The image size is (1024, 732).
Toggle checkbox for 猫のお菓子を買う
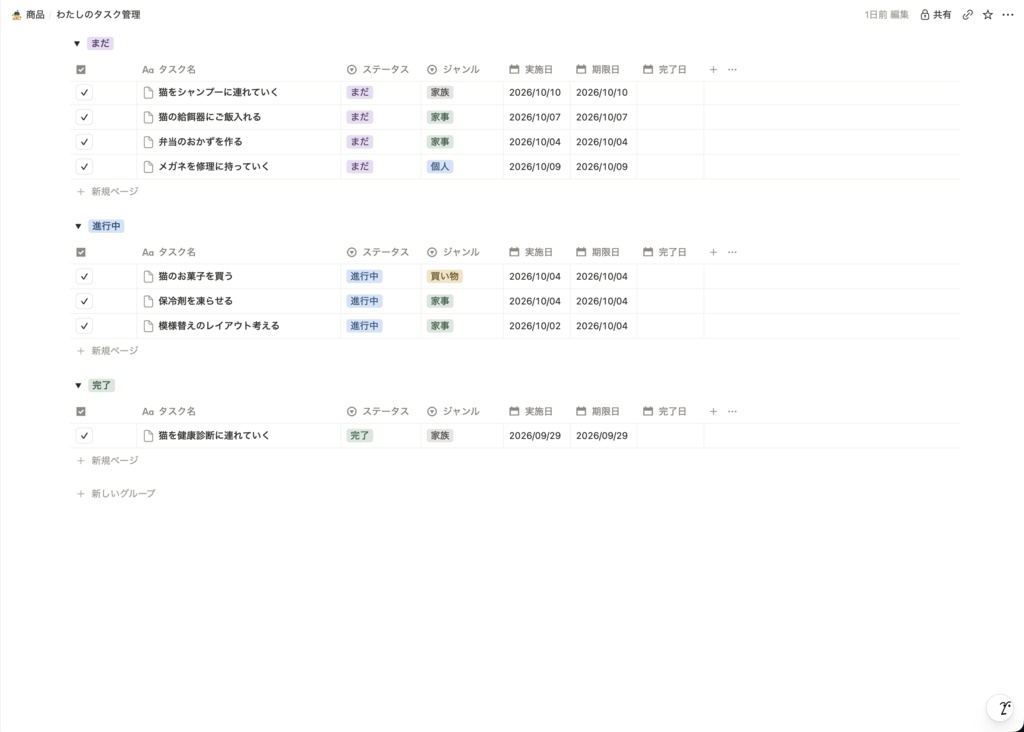click(84, 277)
